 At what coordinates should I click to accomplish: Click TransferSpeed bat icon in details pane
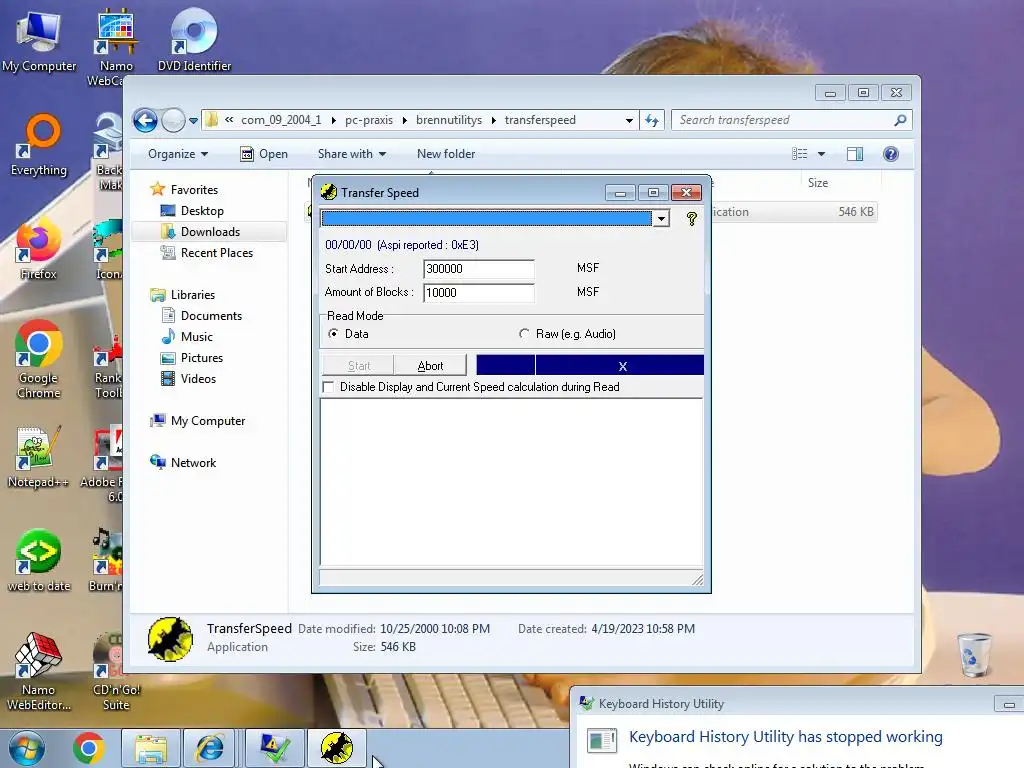click(x=170, y=639)
